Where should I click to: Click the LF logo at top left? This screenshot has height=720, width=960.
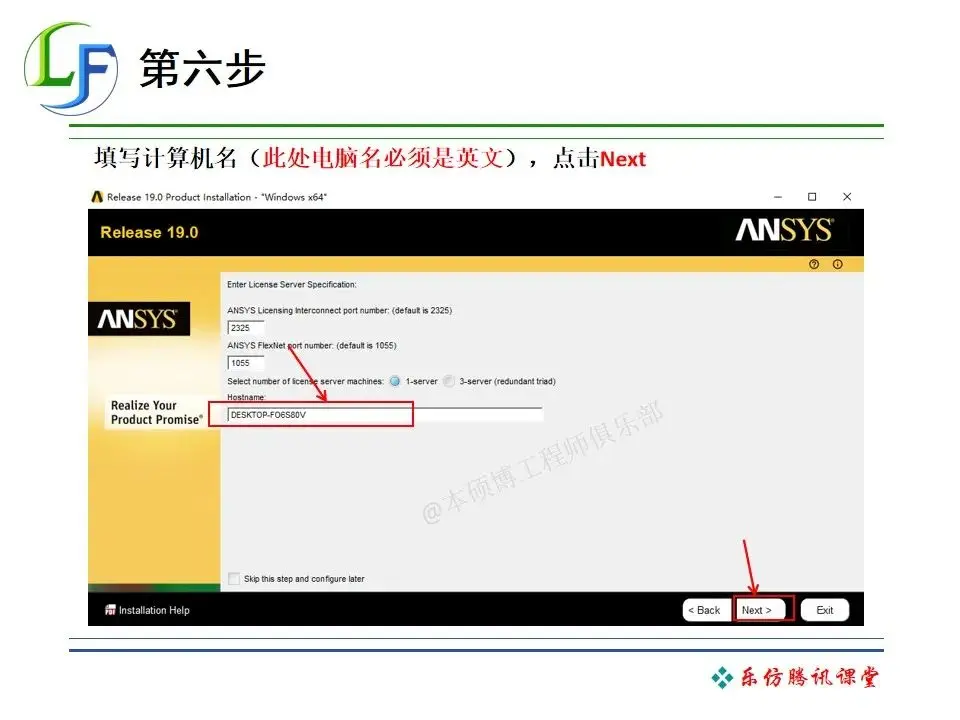pyautogui.click(x=70, y=69)
